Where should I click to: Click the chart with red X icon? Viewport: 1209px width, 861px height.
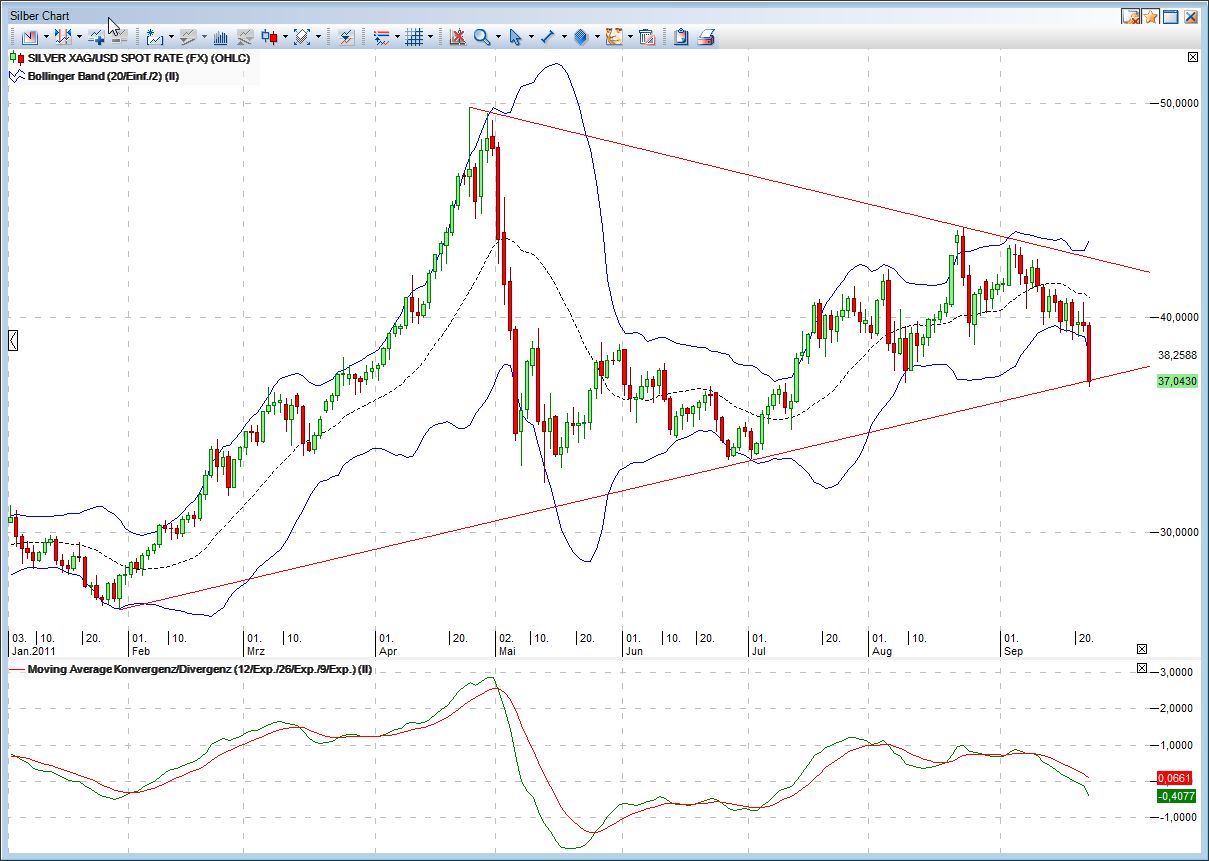[x=458, y=37]
